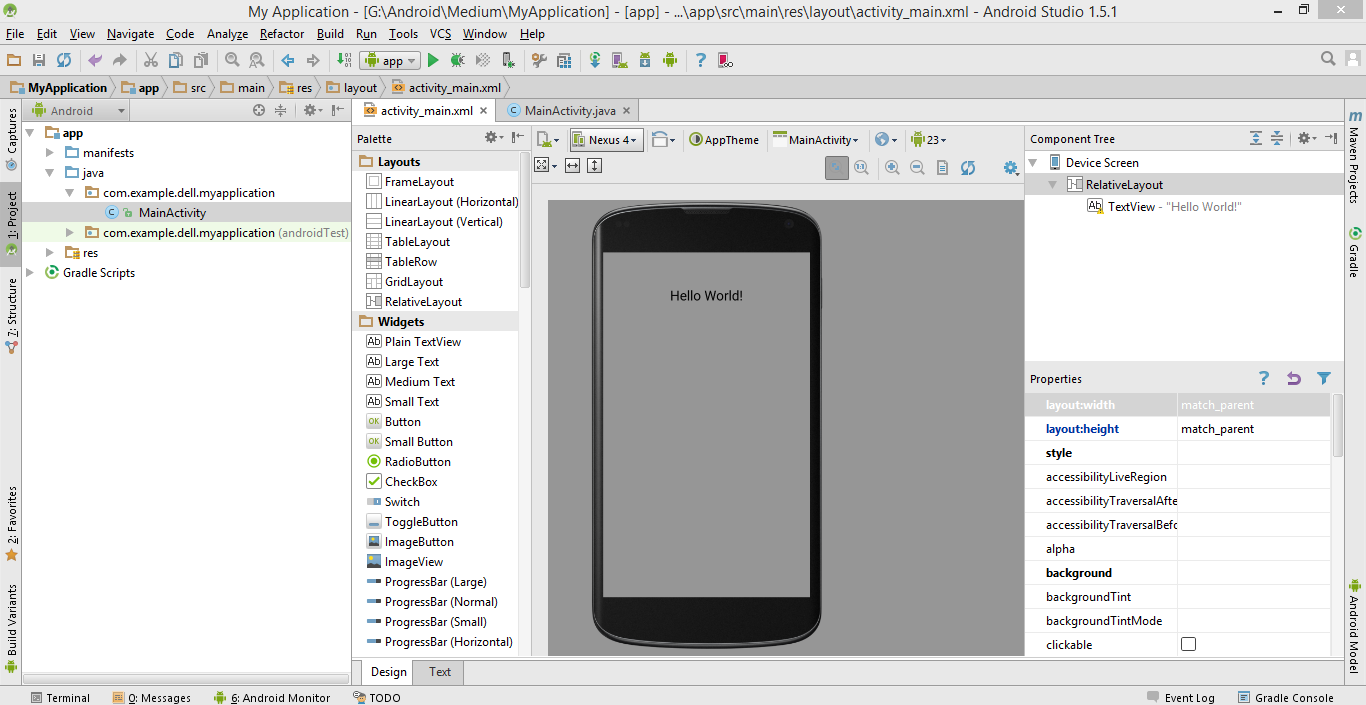Select the CheckBox widget in the palette

click(411, 482)
